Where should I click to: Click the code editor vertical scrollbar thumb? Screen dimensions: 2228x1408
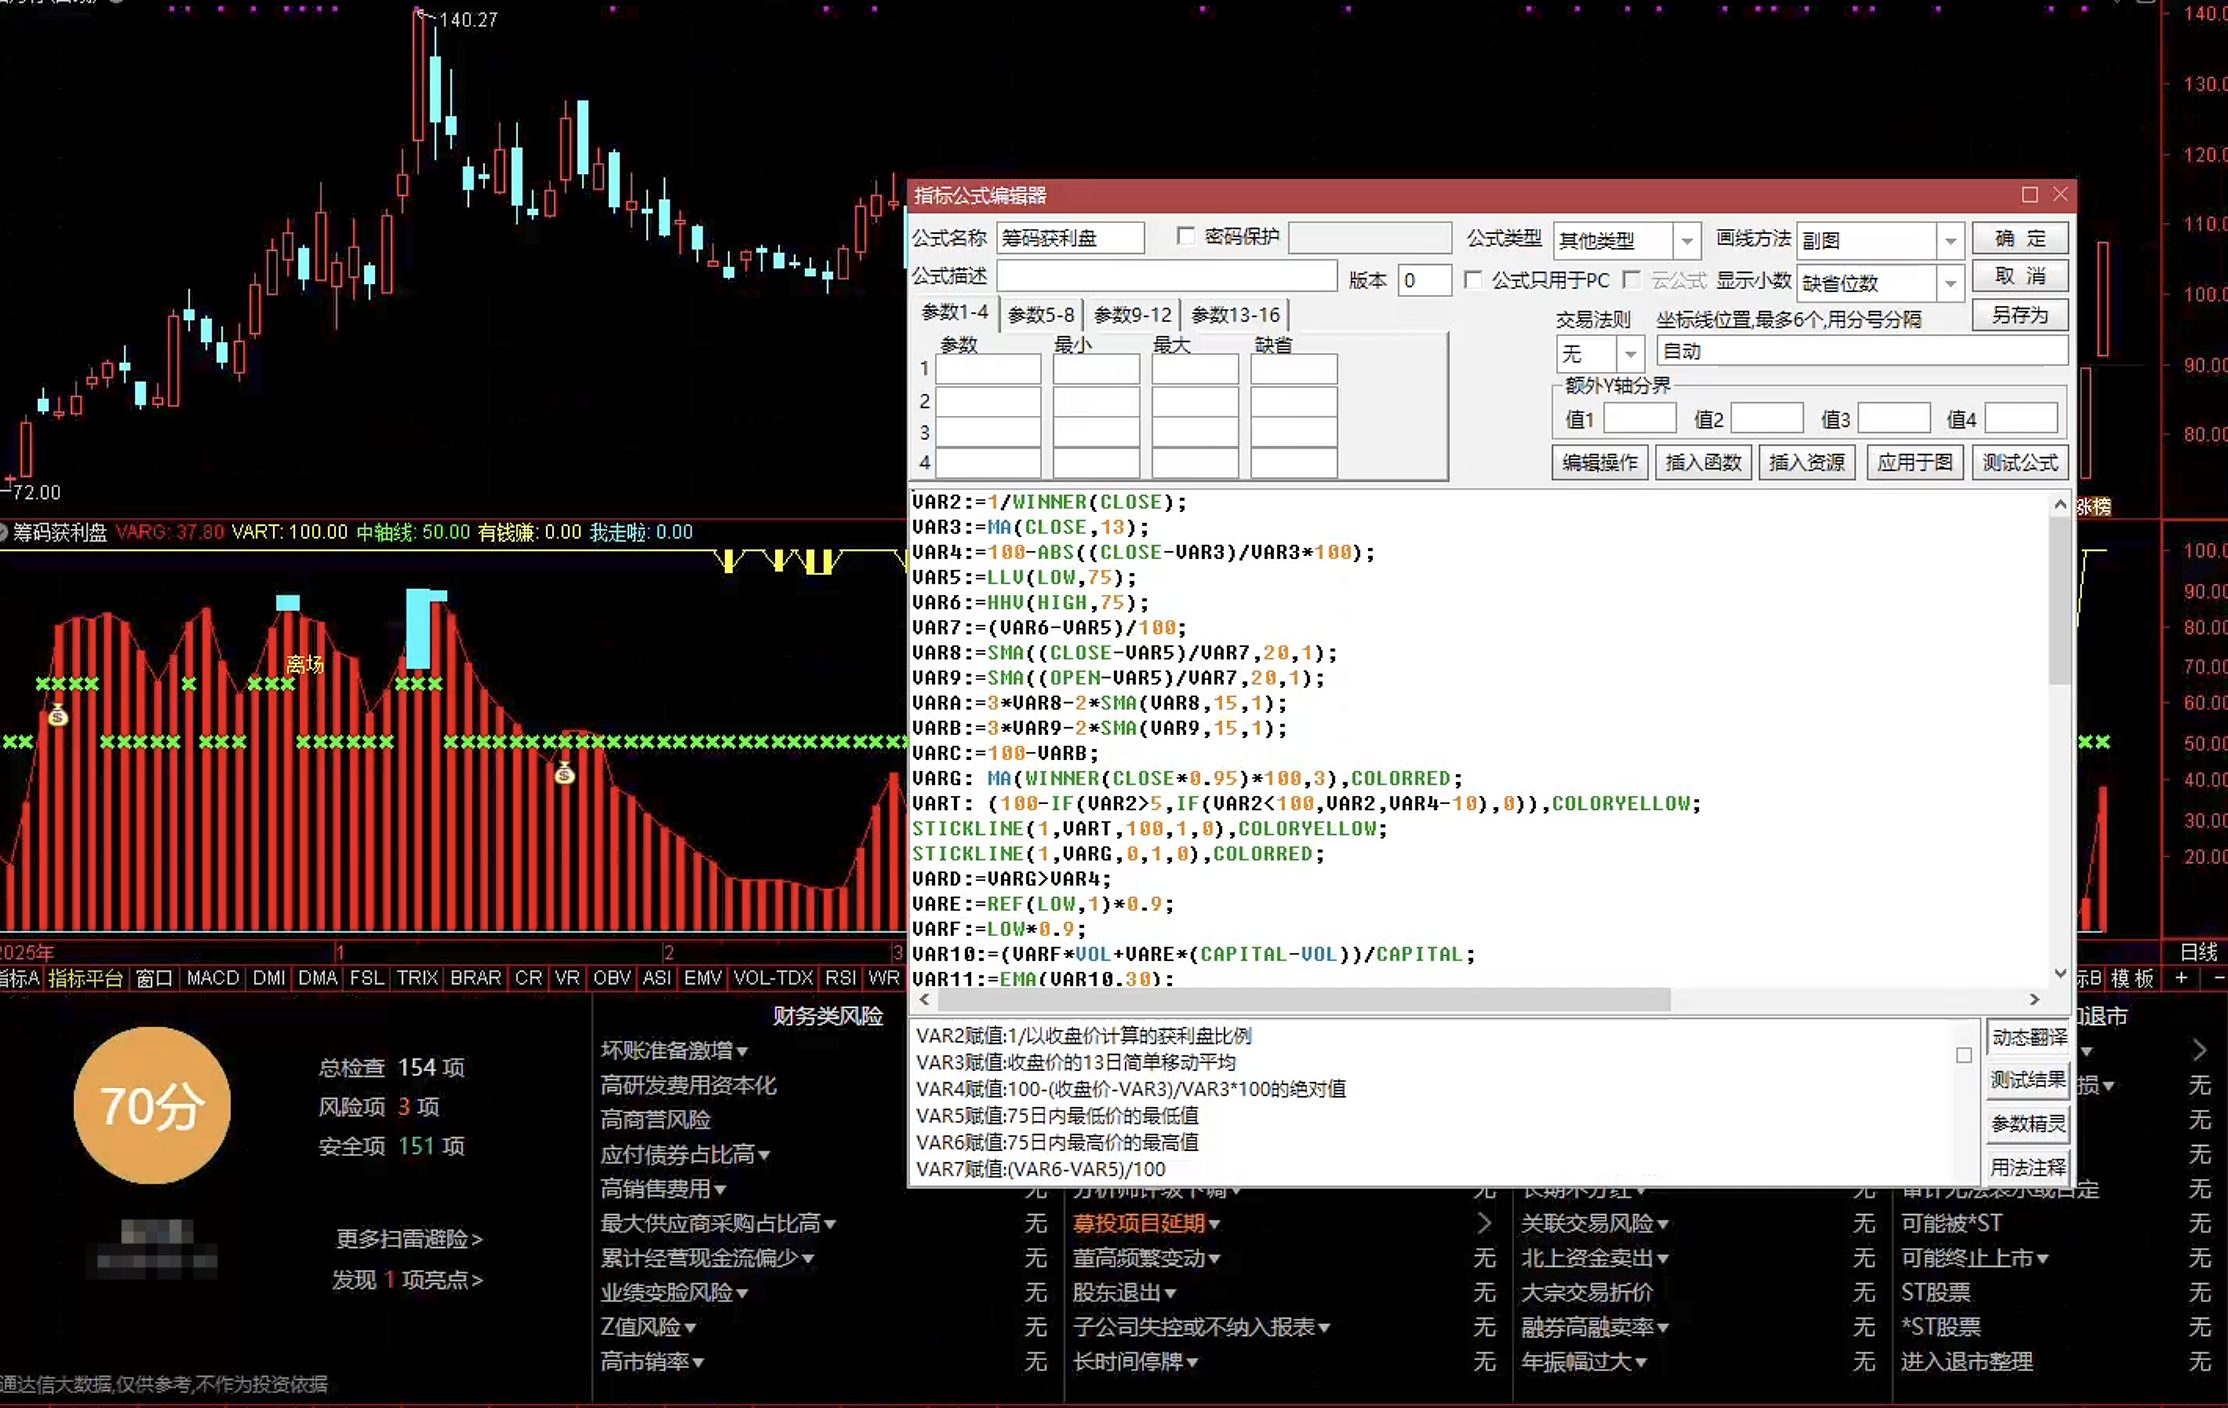tap(2060, 603)
